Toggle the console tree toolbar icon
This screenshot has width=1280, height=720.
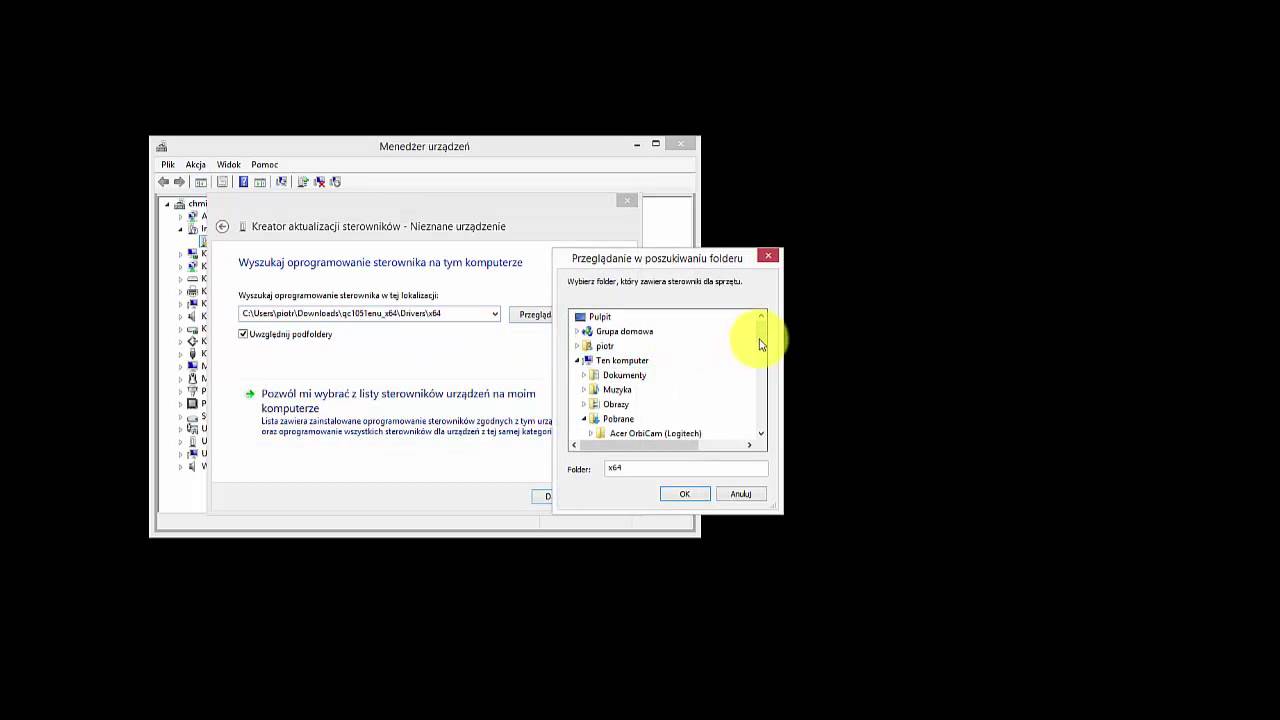pyautogui.click(x=201, y=182)
